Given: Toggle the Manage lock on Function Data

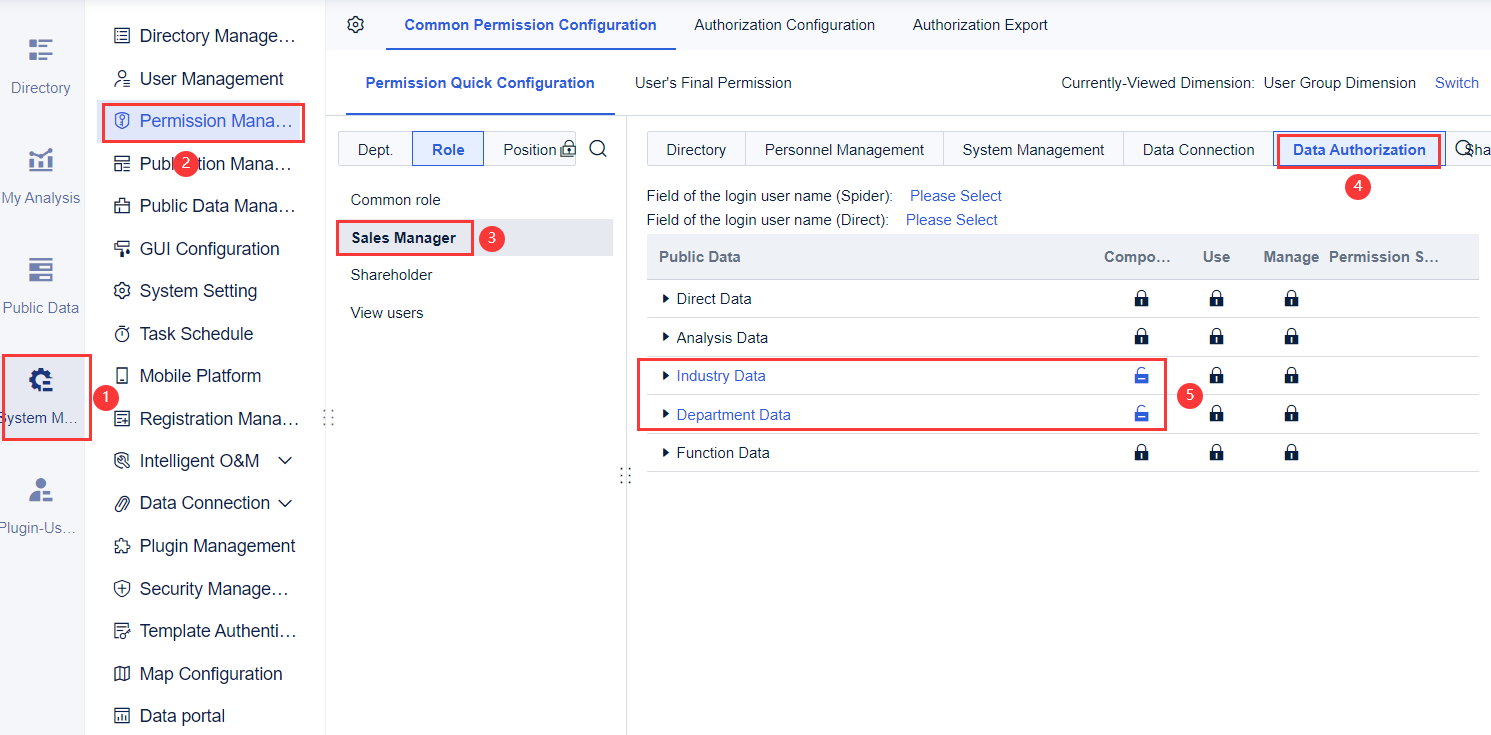Looking at the screenshot, I should pos(1291,452).
